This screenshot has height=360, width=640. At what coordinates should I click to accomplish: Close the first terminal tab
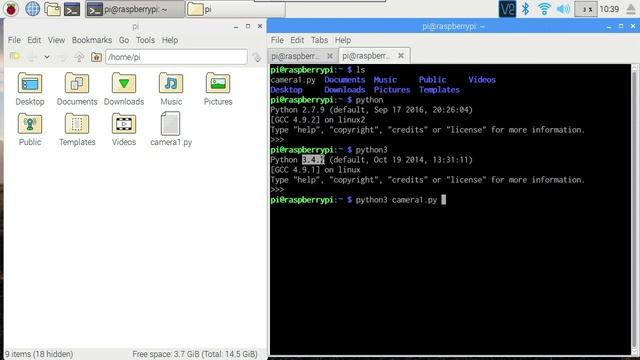[330, 56]
